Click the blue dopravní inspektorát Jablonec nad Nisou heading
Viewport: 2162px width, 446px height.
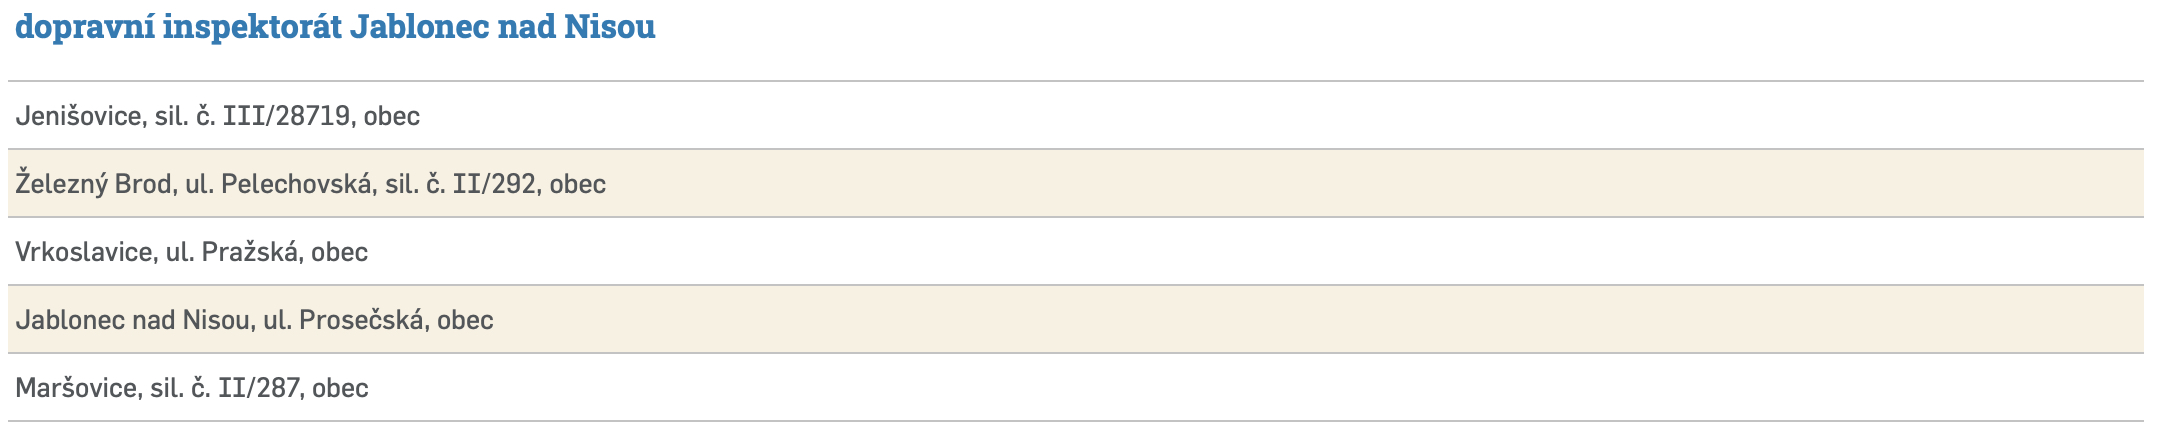click(335, 27)
